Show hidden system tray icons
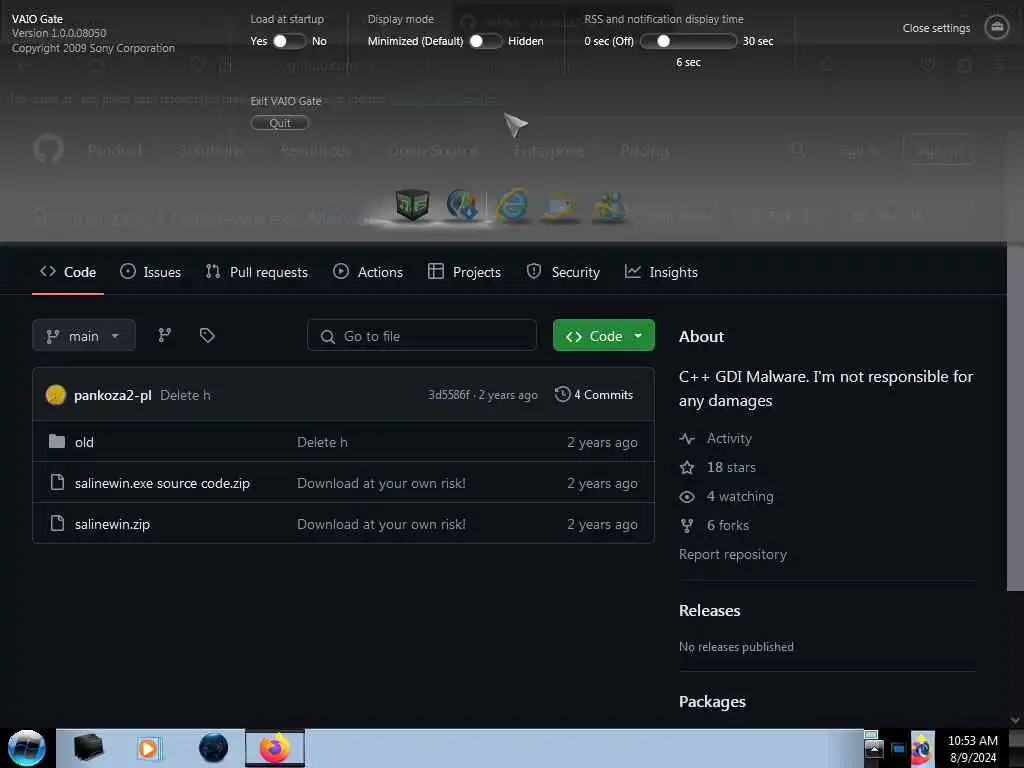 873,748
